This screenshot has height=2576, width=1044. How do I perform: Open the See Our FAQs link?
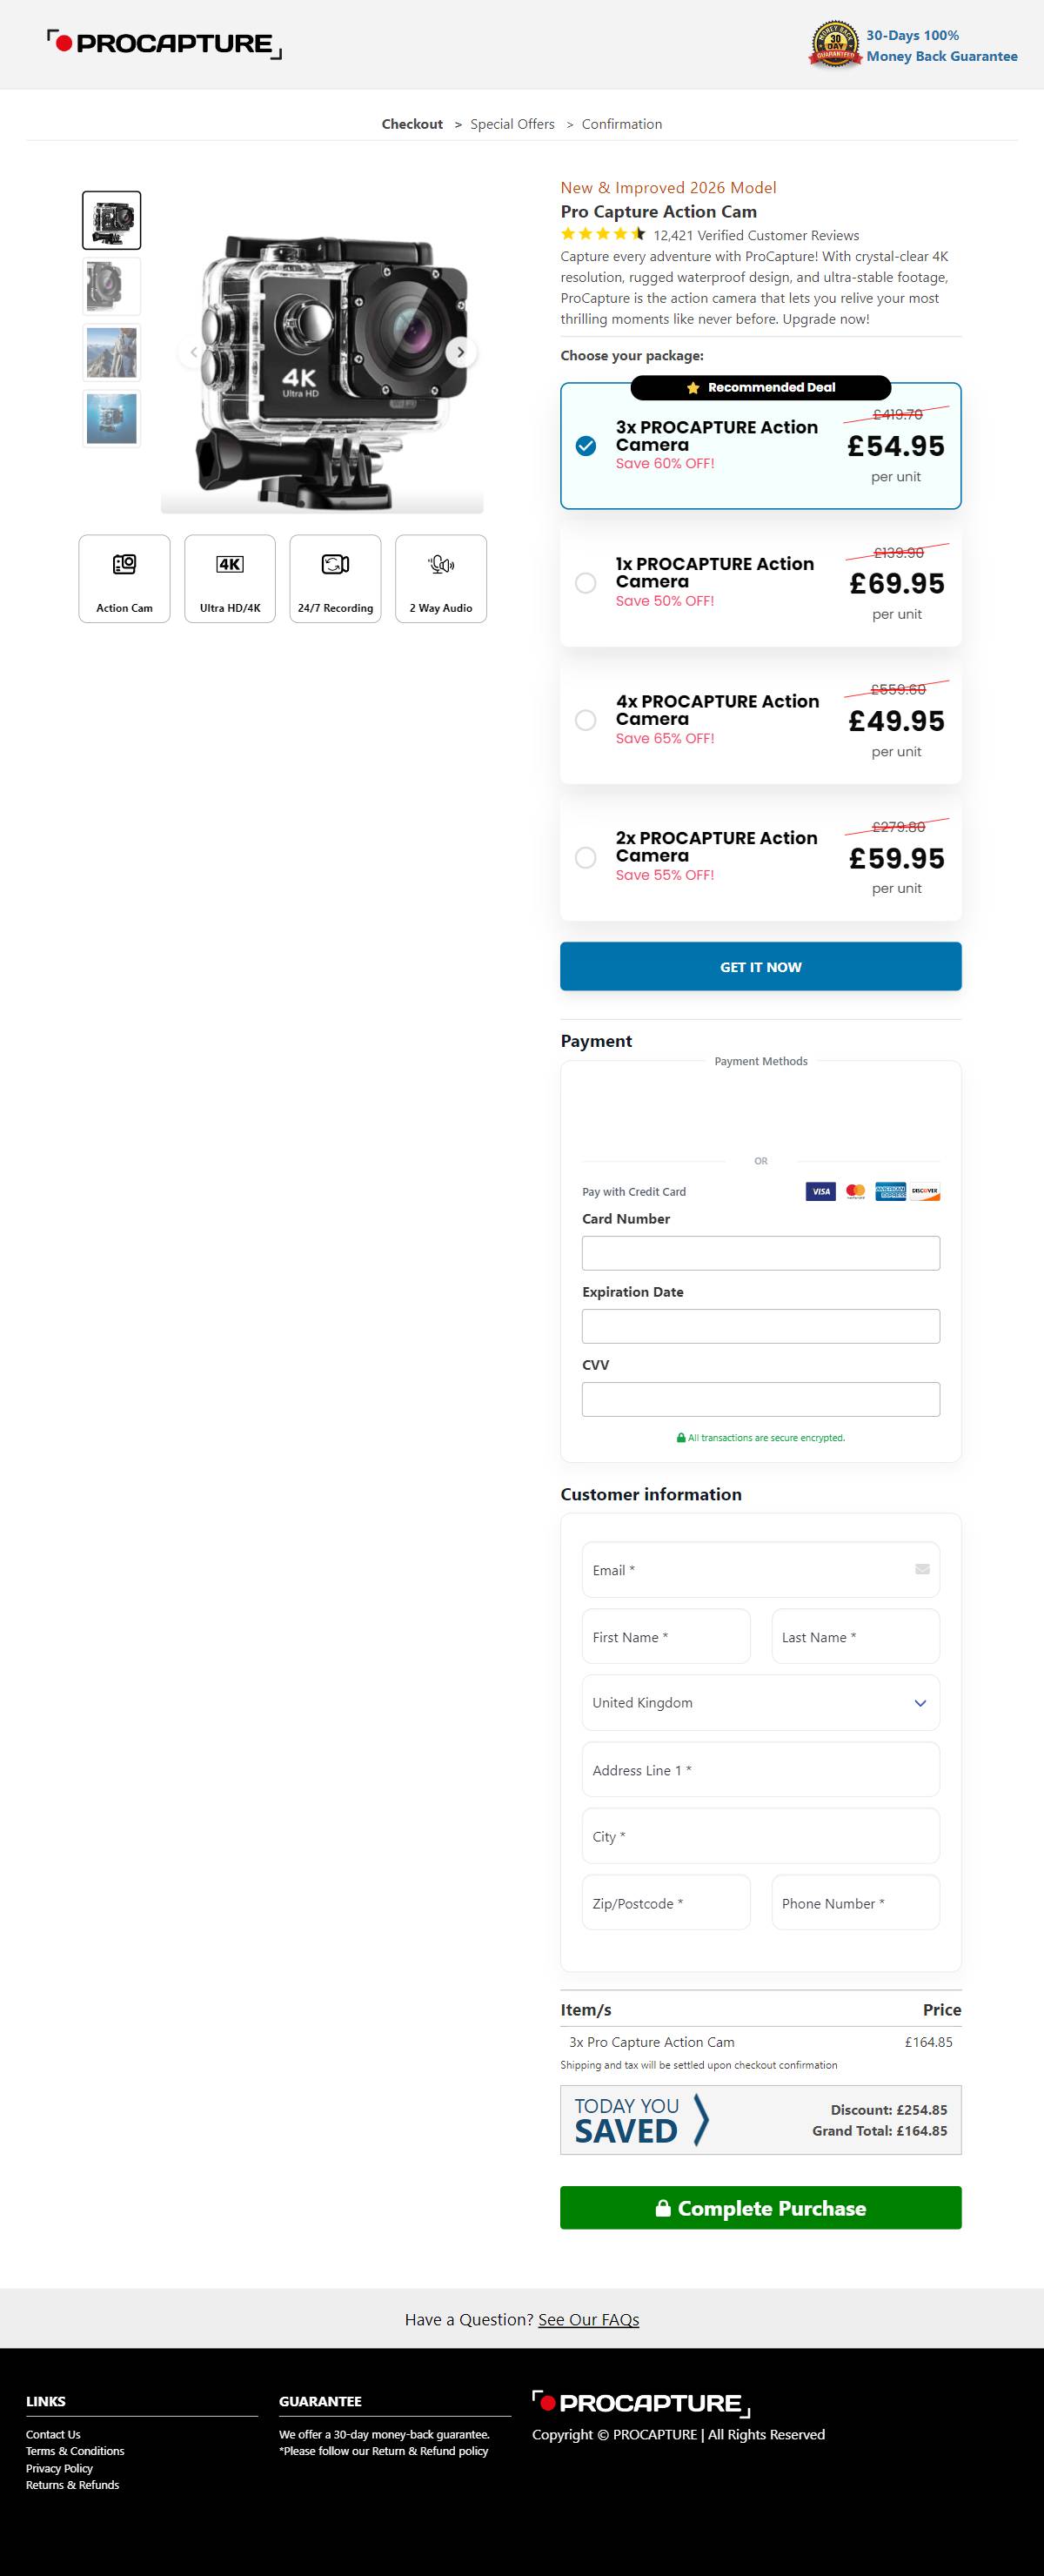[x=588, y=2320]
